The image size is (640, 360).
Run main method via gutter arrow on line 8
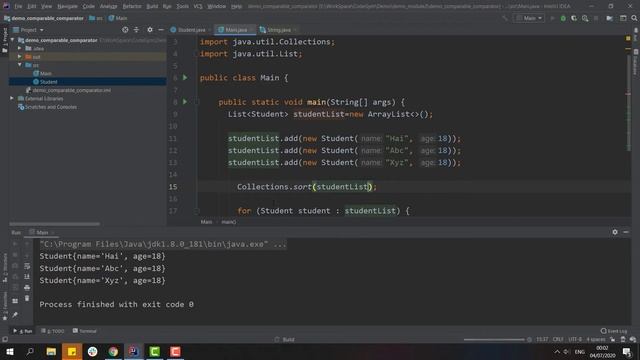185,102
